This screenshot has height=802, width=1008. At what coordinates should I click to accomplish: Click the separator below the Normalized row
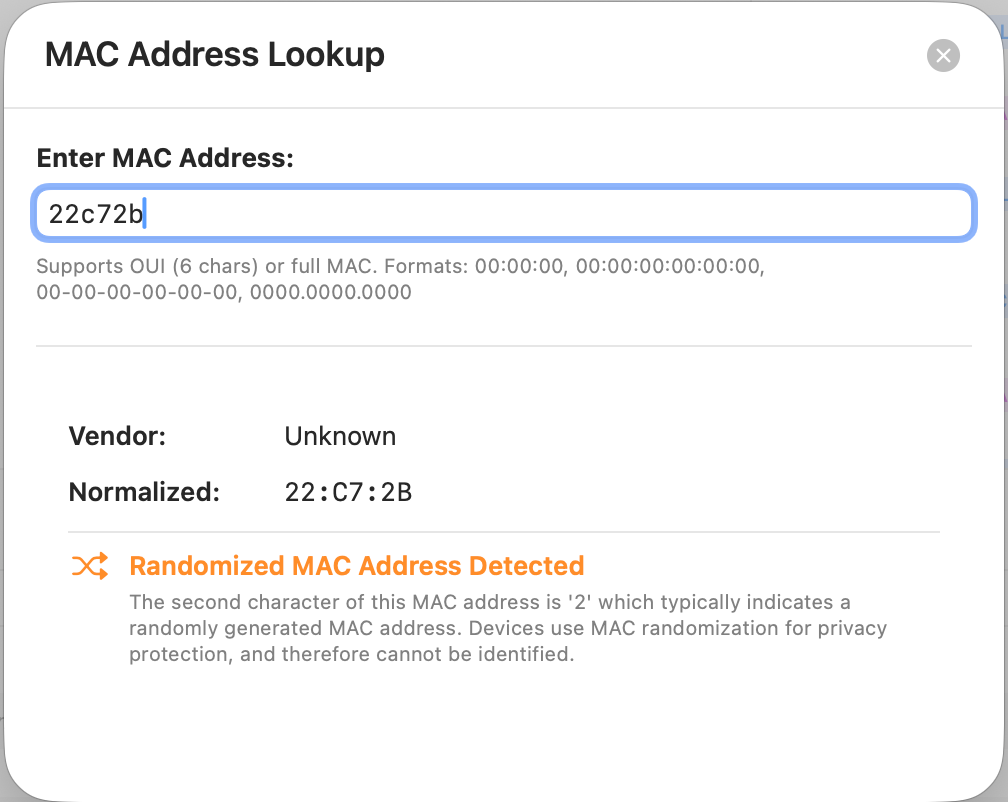pos(503,532)
